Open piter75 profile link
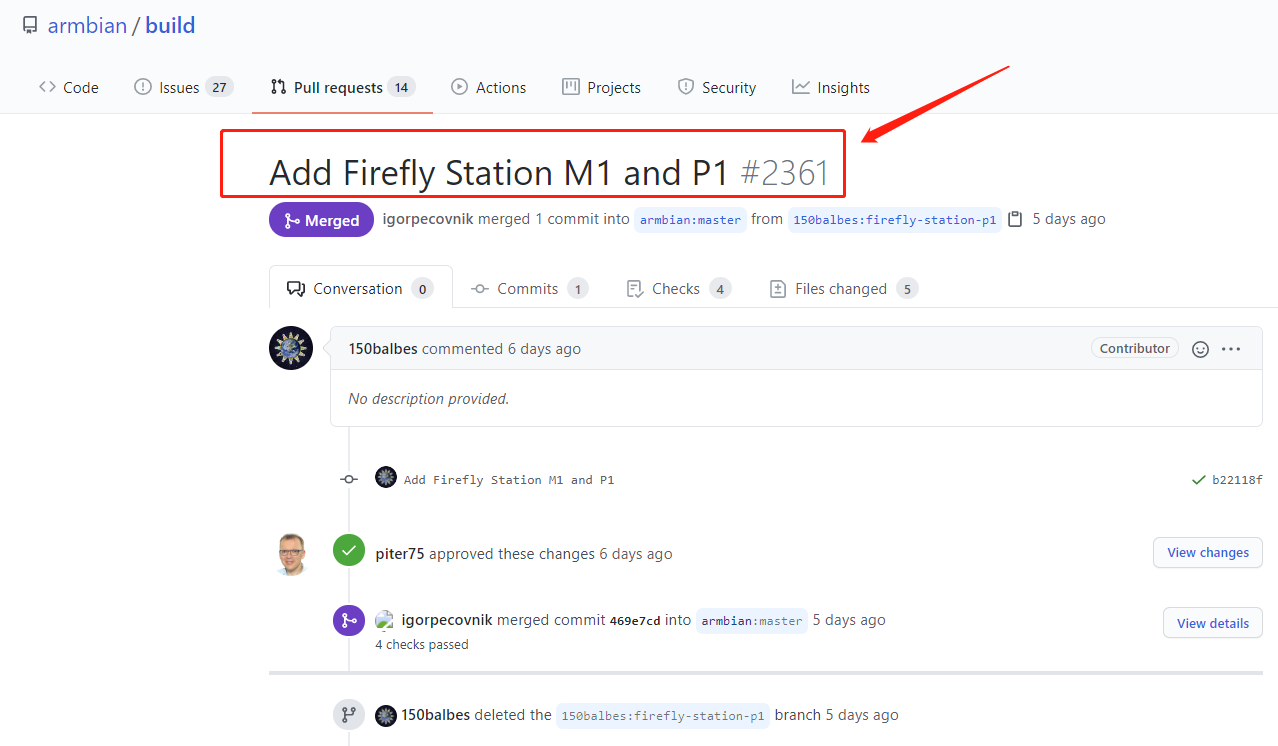Image resolution: width=1278 pixels, height=746 pixels. point(400,554)
